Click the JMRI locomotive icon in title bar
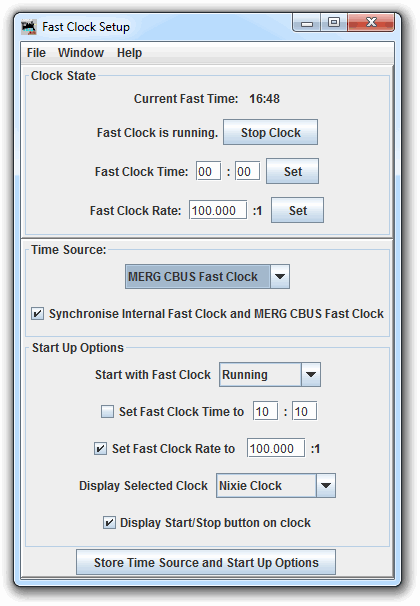The width and height of the screenshot is (420, 606). coord(29,27)
